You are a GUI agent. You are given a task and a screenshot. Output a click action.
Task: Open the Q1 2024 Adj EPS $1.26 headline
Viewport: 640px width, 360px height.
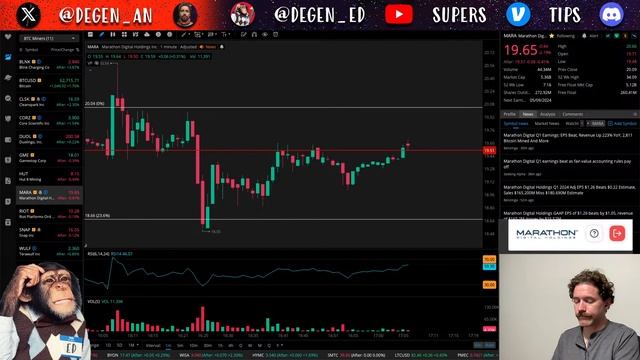(x=569, y=190)
